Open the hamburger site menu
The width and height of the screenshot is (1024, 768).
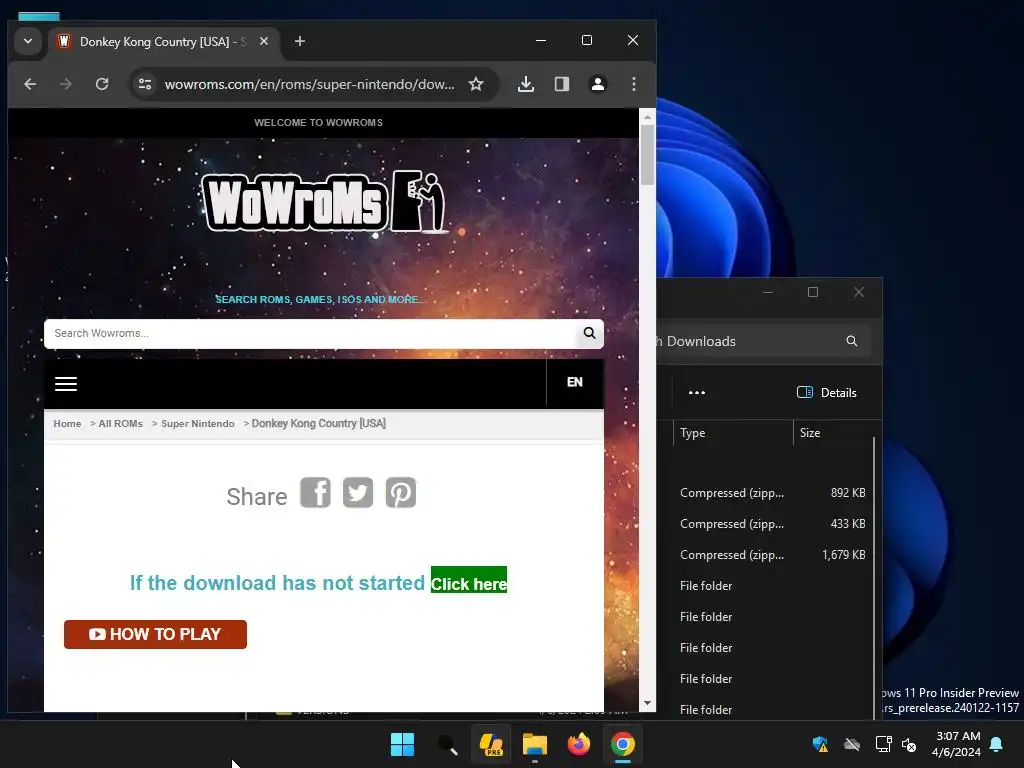pos(66,384)
